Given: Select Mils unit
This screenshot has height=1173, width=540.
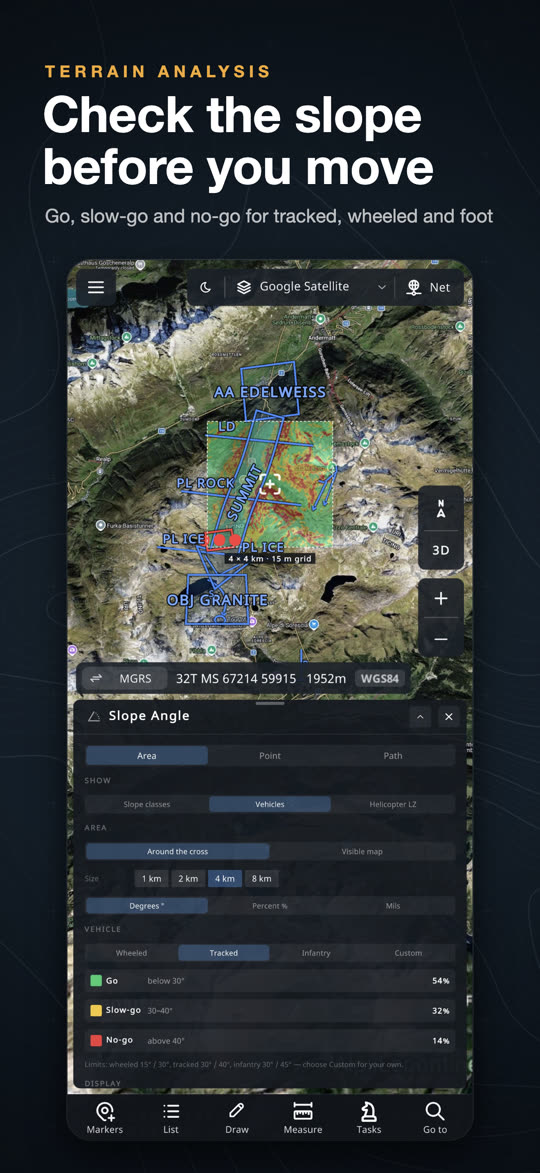Looking at the screenshot, I should [x=393, y=905].
